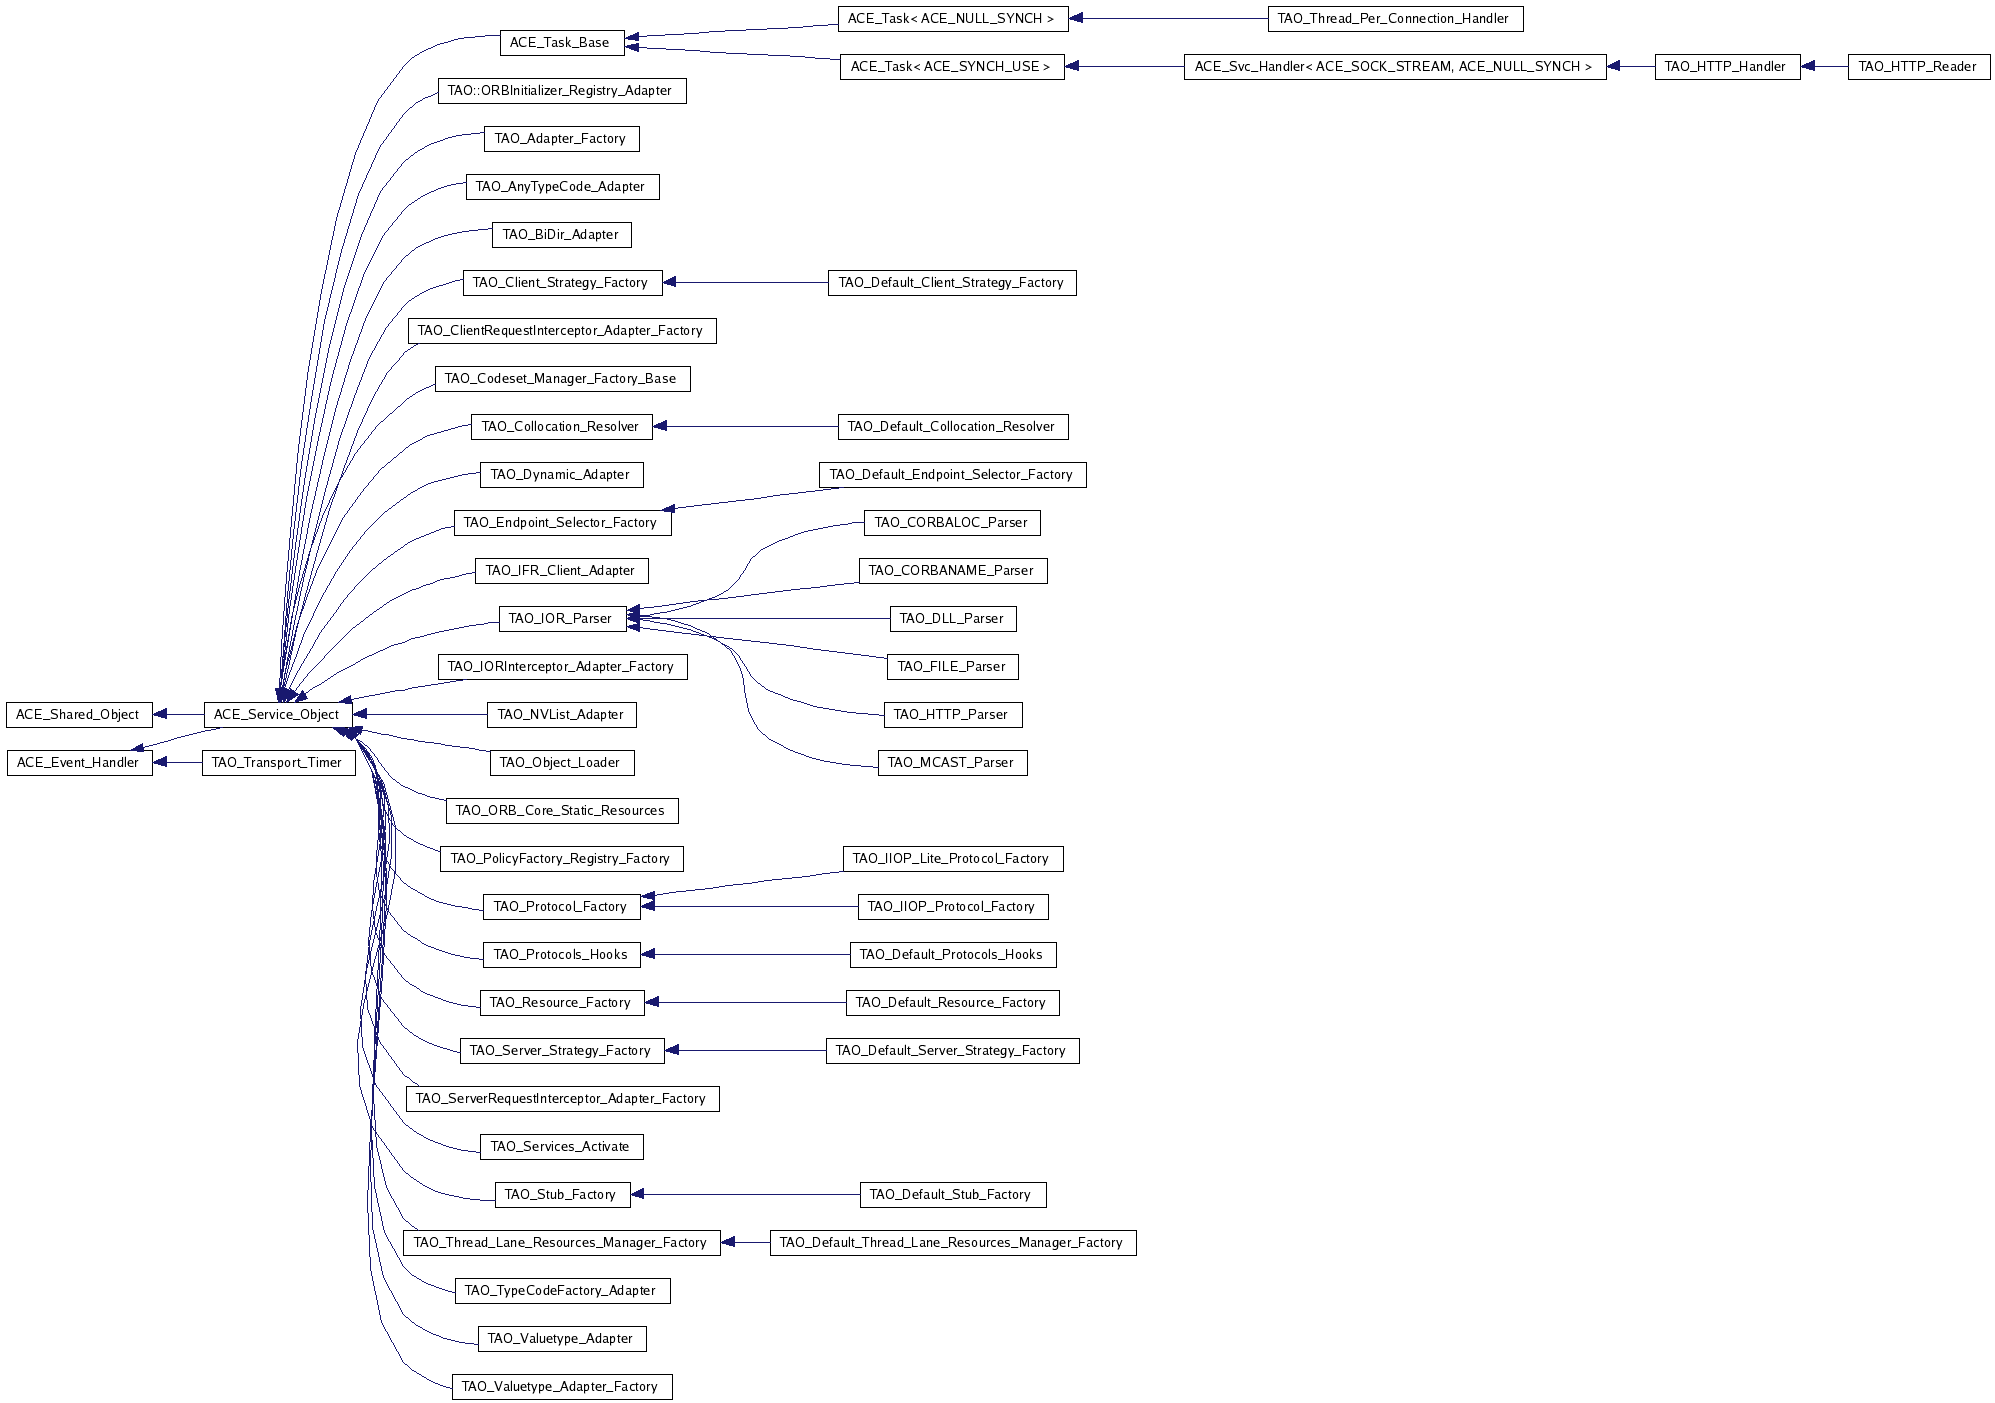This screenshot has height=1403, width=1995.
Task: Open the ACE_Svc_Handler template class node
Action: pyautogui.click(x=1393, y=66)
